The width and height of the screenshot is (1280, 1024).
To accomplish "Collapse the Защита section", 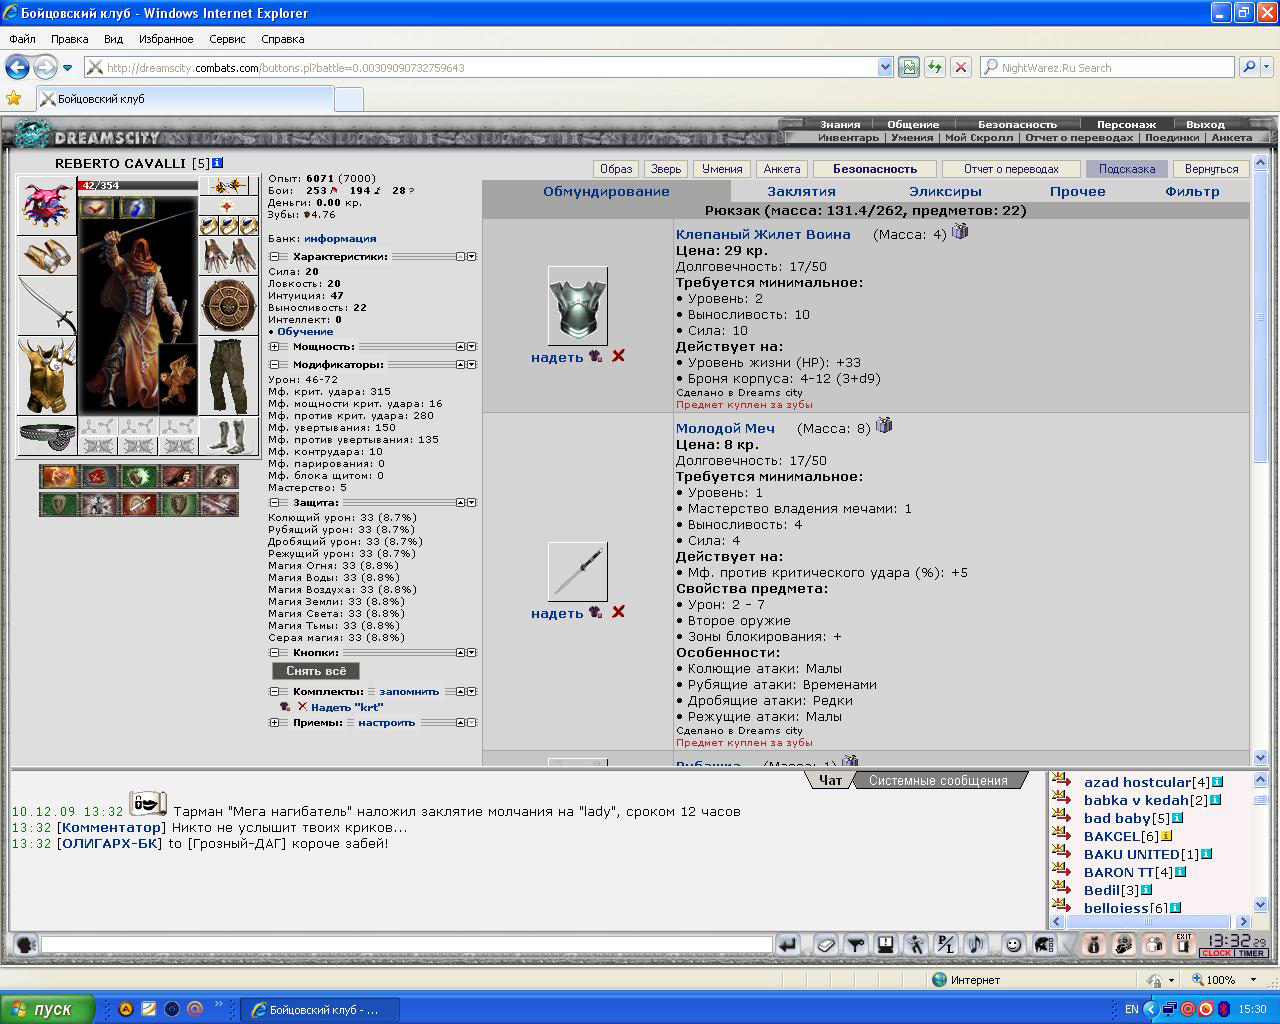I will 274,503.
